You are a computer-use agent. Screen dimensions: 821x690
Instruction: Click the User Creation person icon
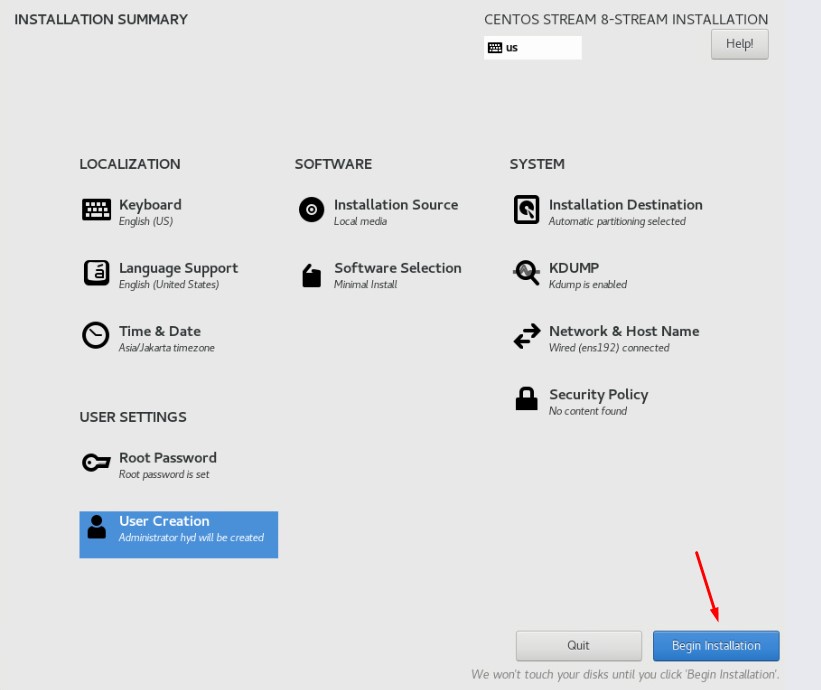coord(96,527)
